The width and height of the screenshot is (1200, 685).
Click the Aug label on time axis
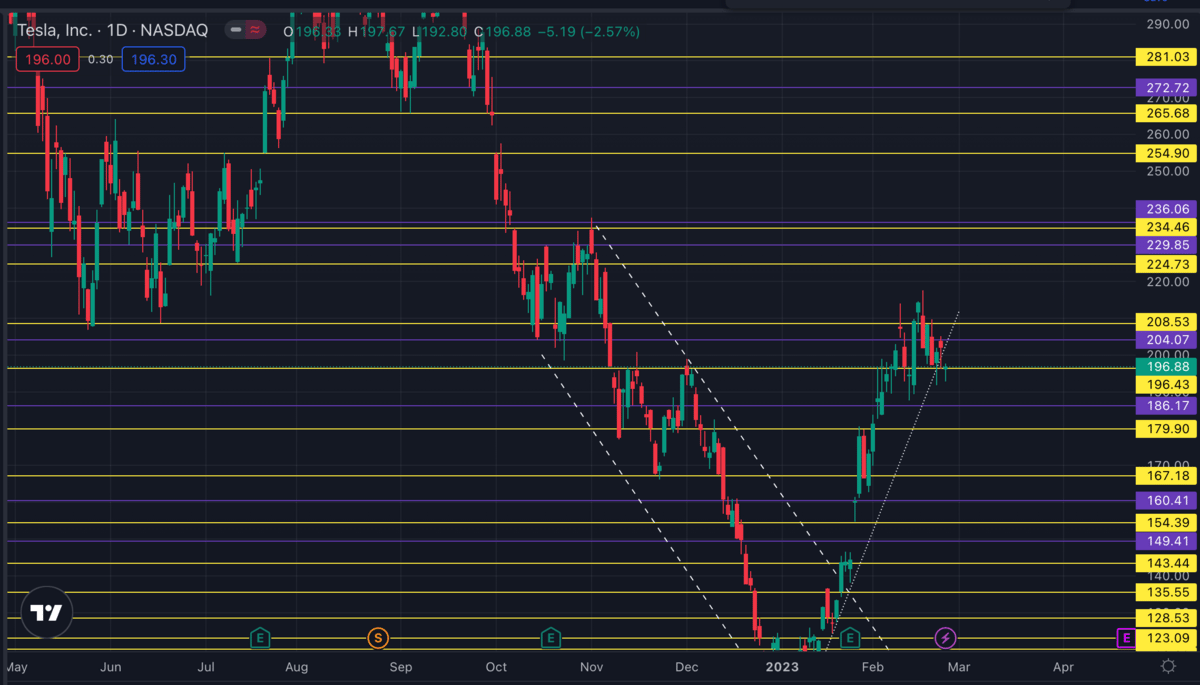296,666
